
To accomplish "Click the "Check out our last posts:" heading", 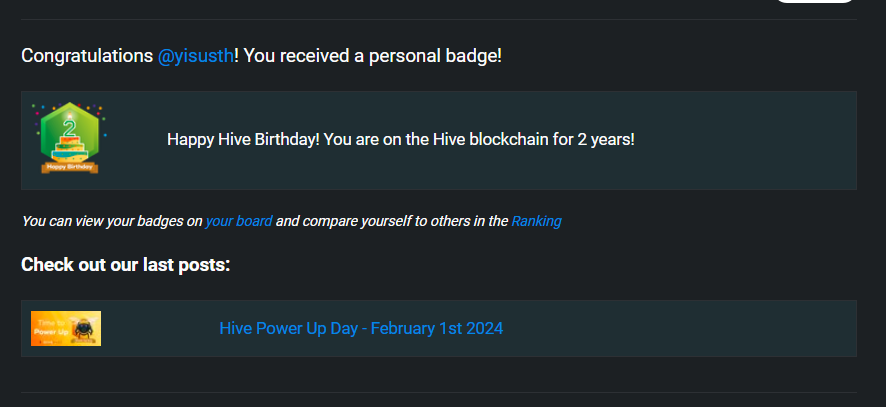I will click(x=125, y=265).
